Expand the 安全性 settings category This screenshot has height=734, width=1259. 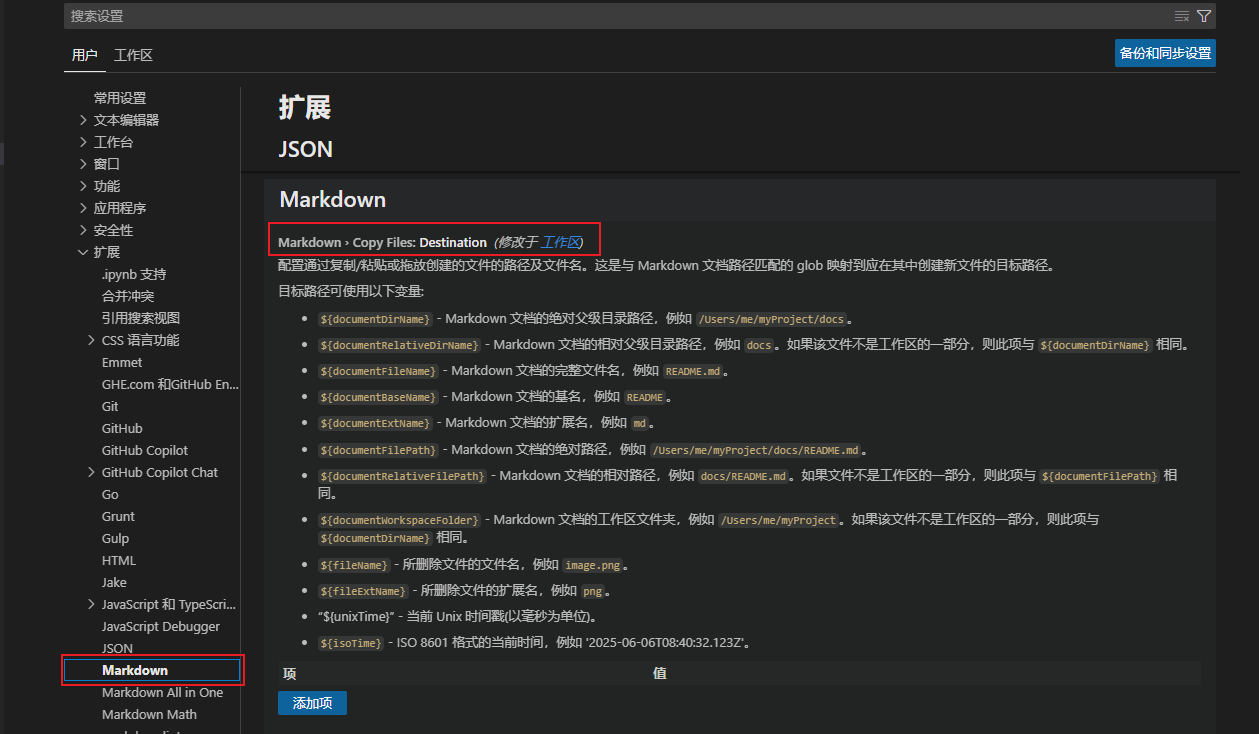point(84,230)
